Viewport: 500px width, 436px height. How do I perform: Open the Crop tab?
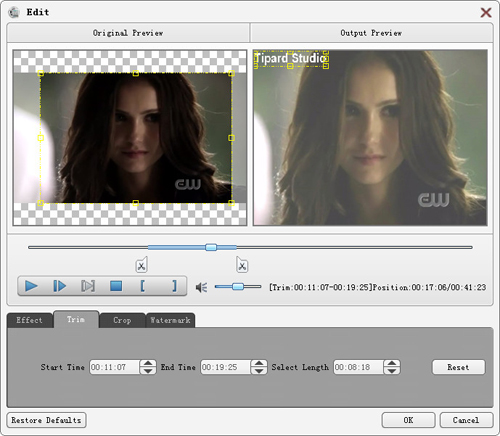(x=122, y=320)
